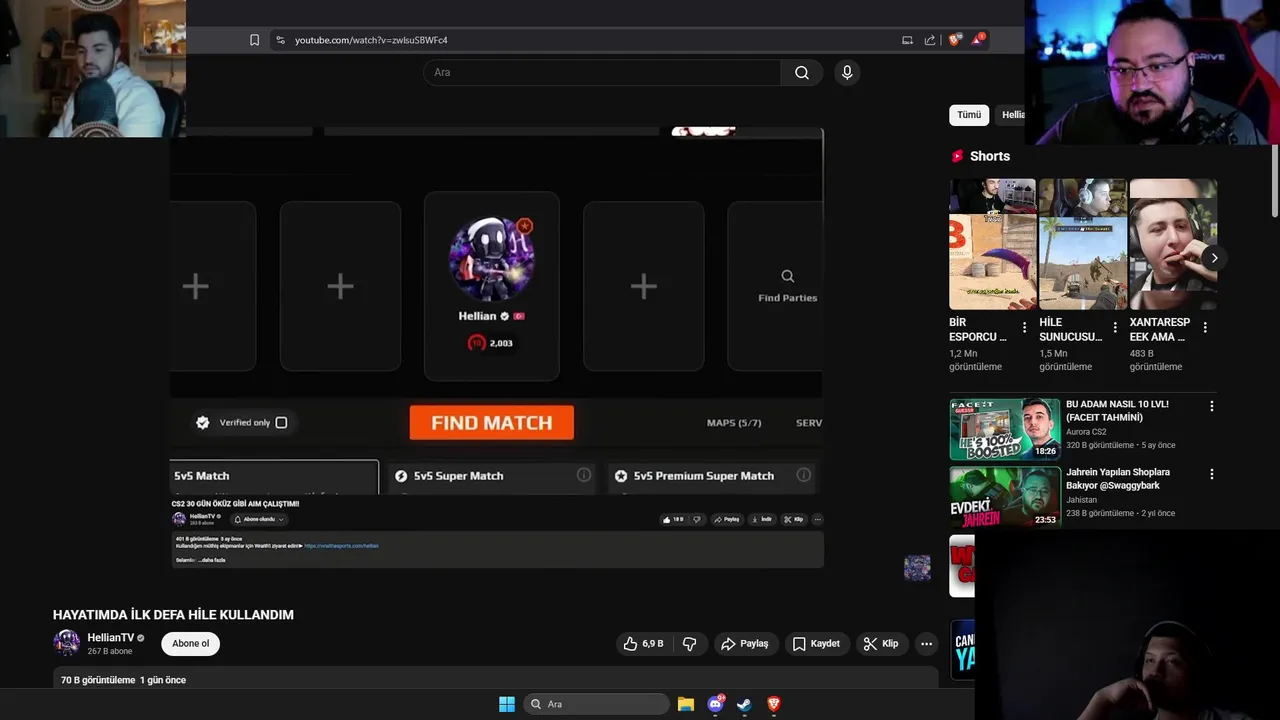The width and height of the screenshot is (1280, 720).
Task: Focus the YouTube 'Ara' search box
Action: pyautogui.click(x=602, y=72)
